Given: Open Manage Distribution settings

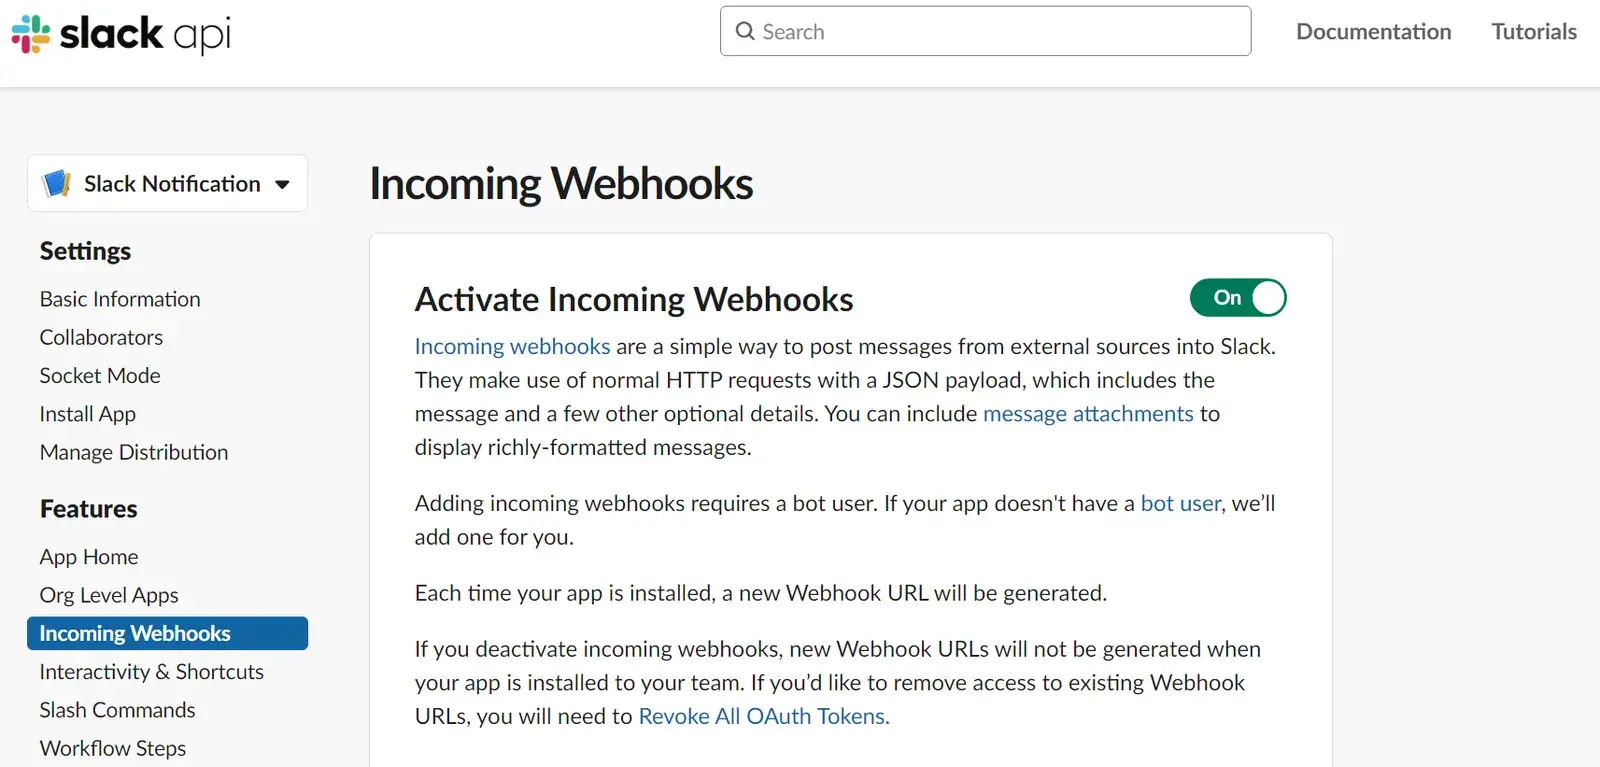Looking at the screenshot, I should (x=134, y=452).
